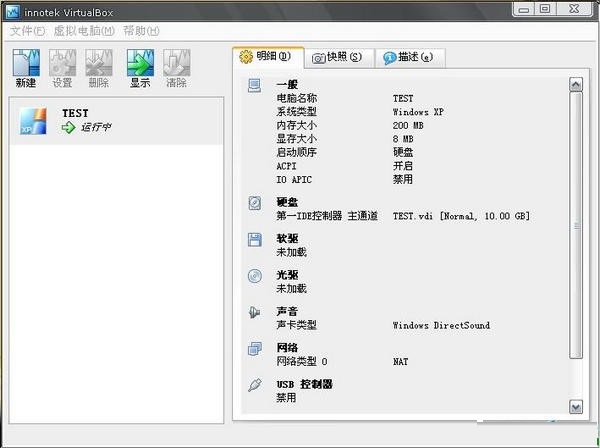Switch to the 明细(D) details tab
The image size is (600, 448).
coord(268,57)
